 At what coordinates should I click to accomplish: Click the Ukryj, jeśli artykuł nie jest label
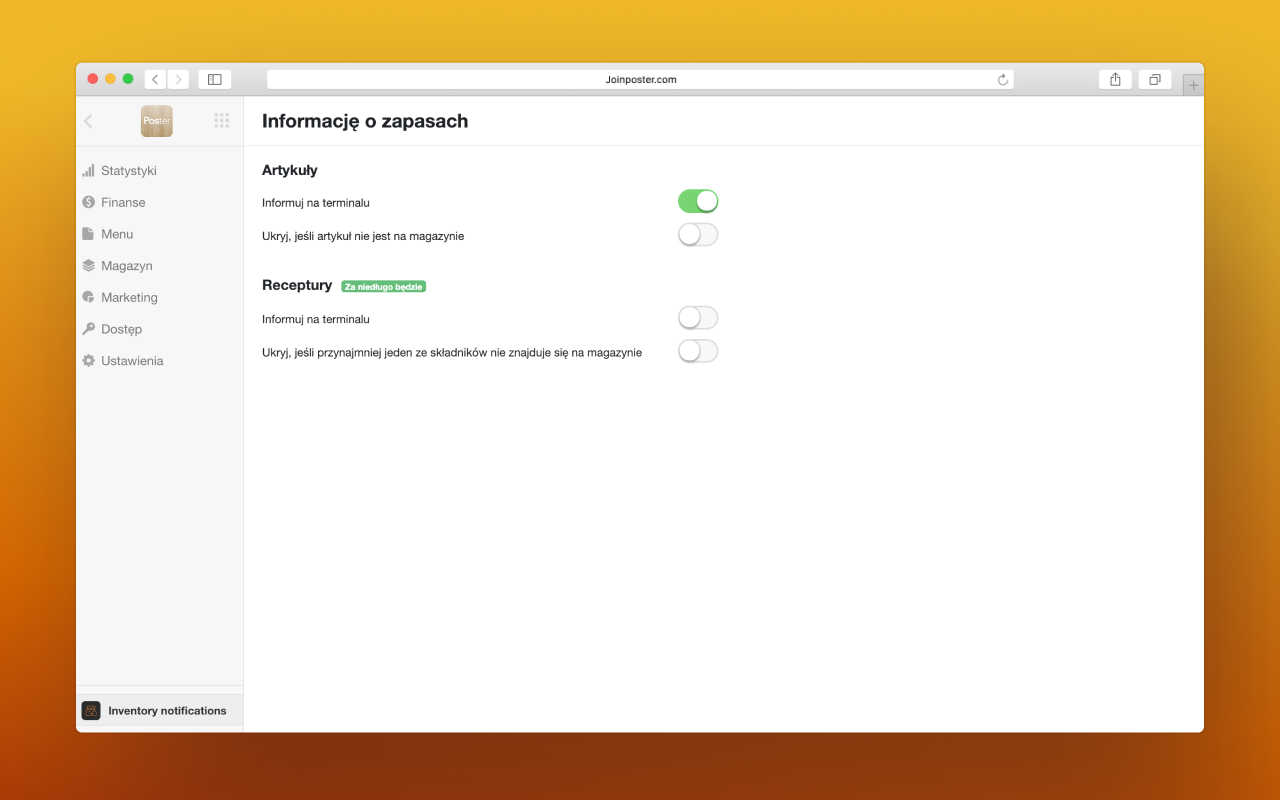pyautogui.click(x=363, y=236)
